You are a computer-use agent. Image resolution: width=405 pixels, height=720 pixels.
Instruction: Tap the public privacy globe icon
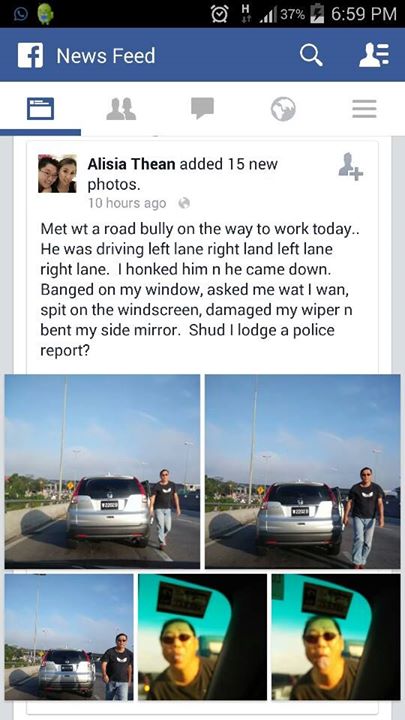184,203
